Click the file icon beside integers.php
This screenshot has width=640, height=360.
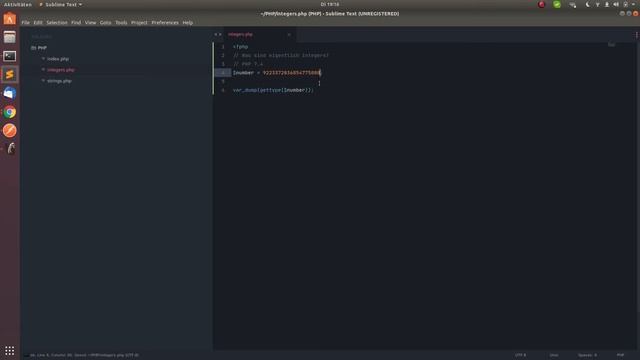pyautogui.click(x=43, y=70)
